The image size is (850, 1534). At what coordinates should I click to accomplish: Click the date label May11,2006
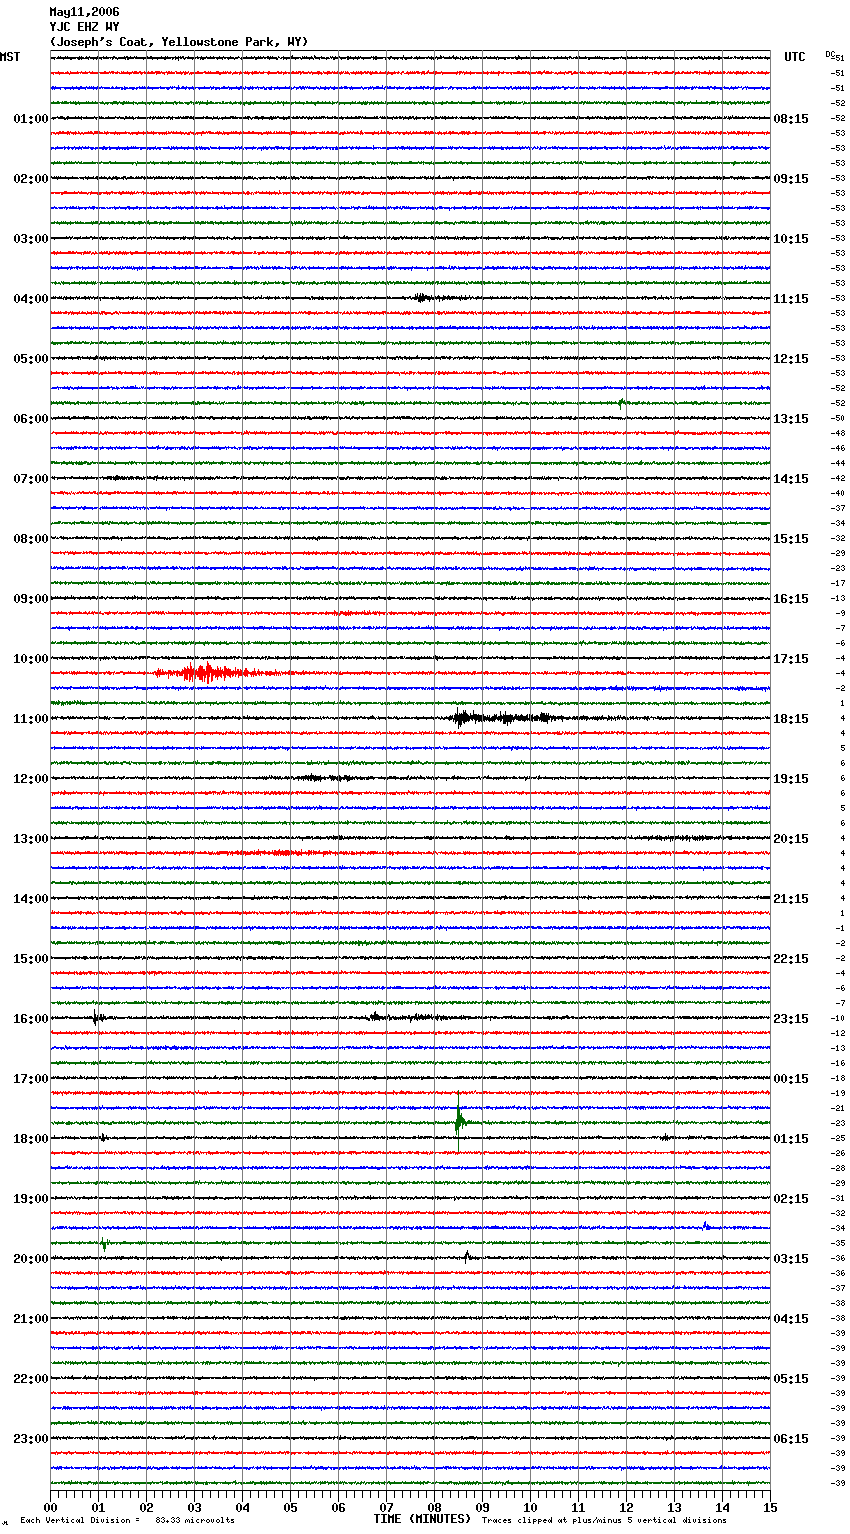point(84,12)
